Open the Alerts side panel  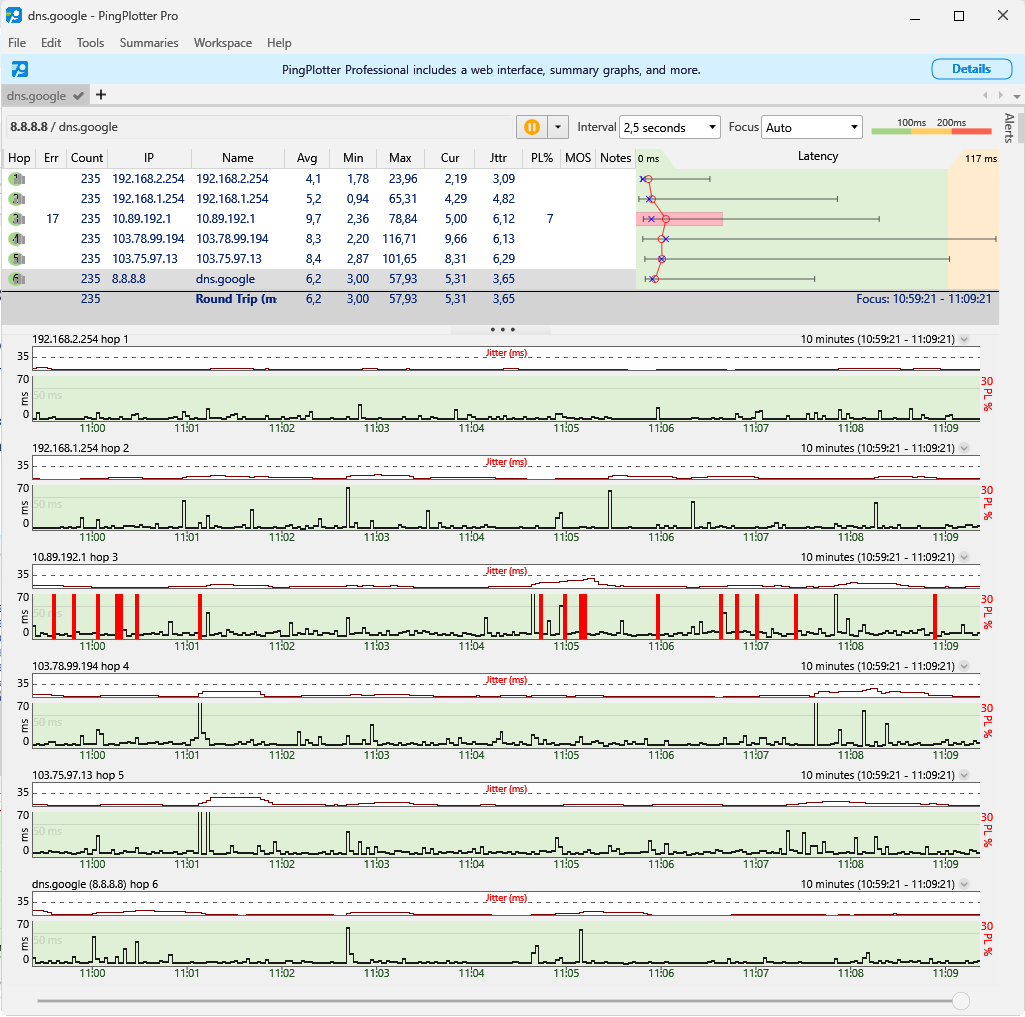pyautogui.click(x=1009, y=127)
